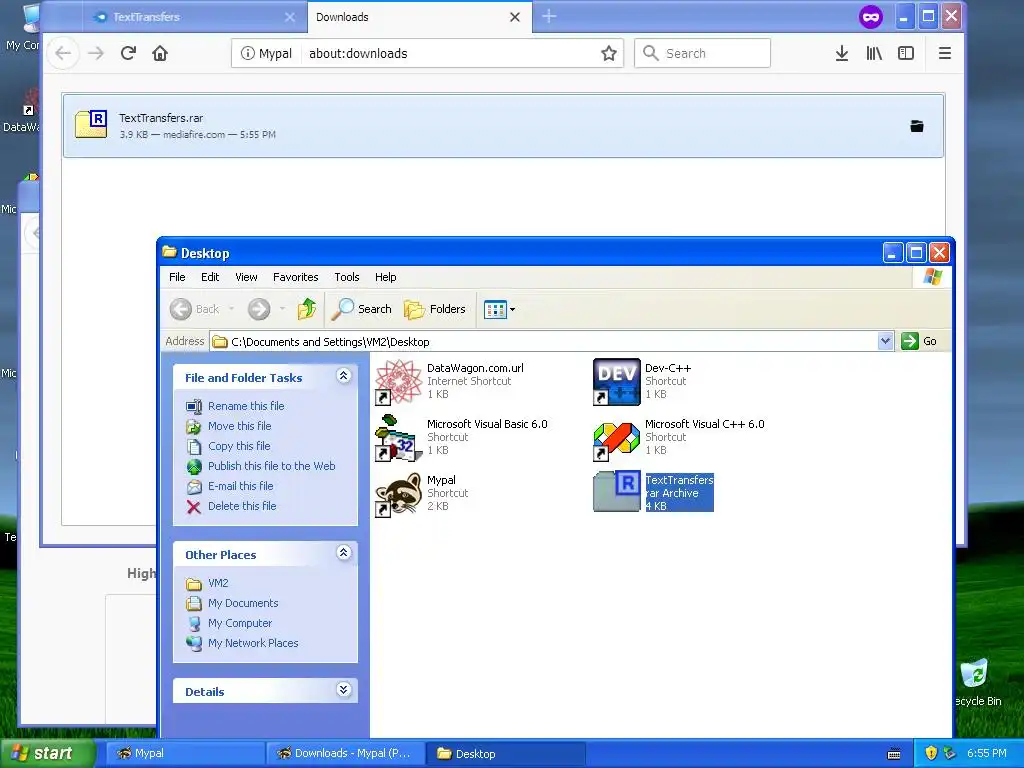Expand the Forward history dropdown arrow

coord(282,309)
